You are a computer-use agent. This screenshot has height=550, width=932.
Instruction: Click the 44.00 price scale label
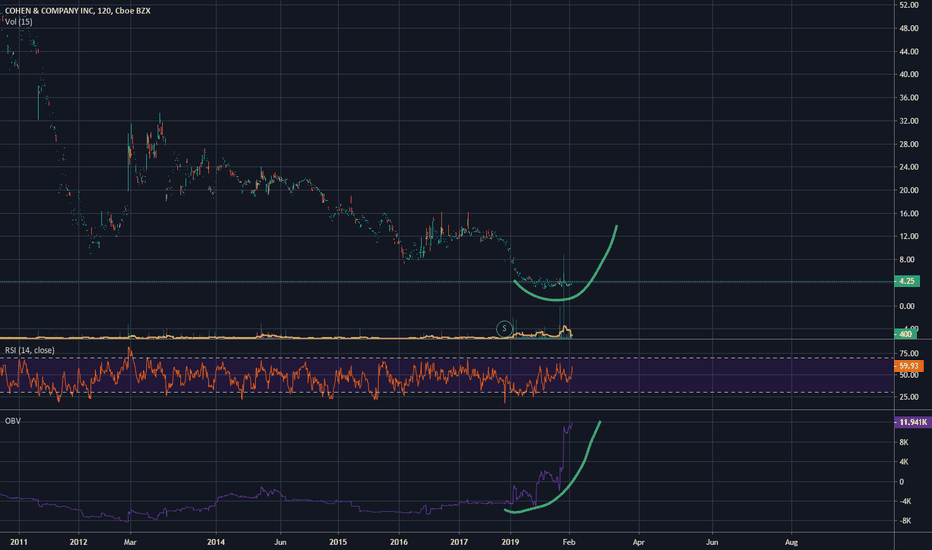click(909, 52)
